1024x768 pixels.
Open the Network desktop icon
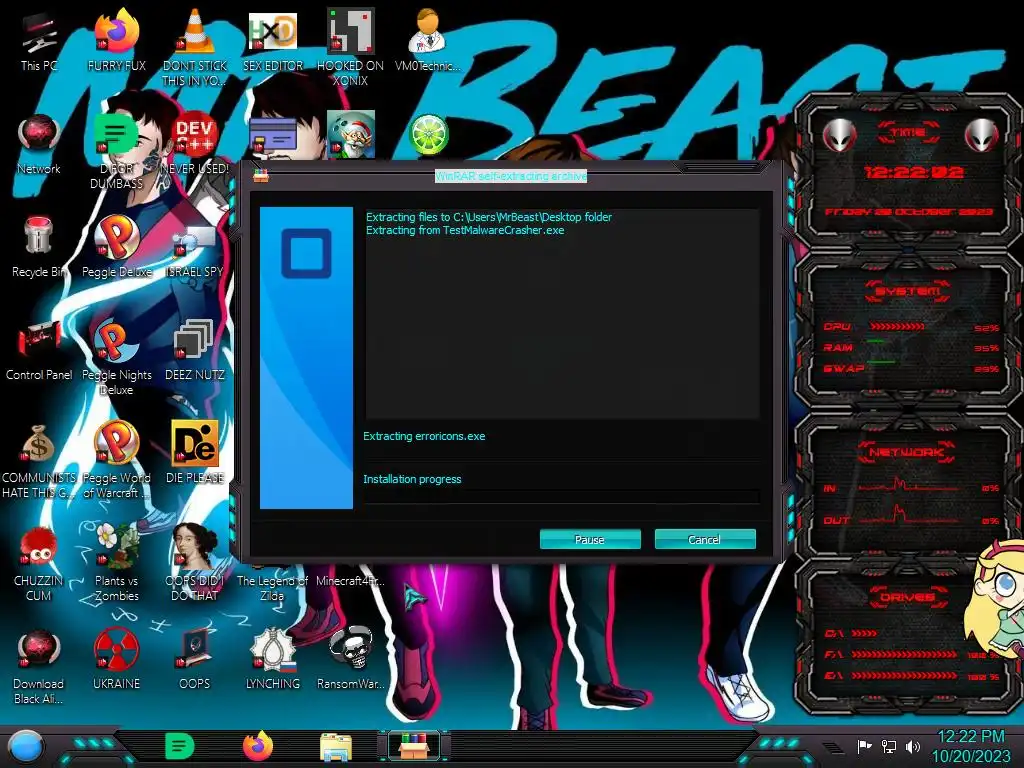coord(39,145)
